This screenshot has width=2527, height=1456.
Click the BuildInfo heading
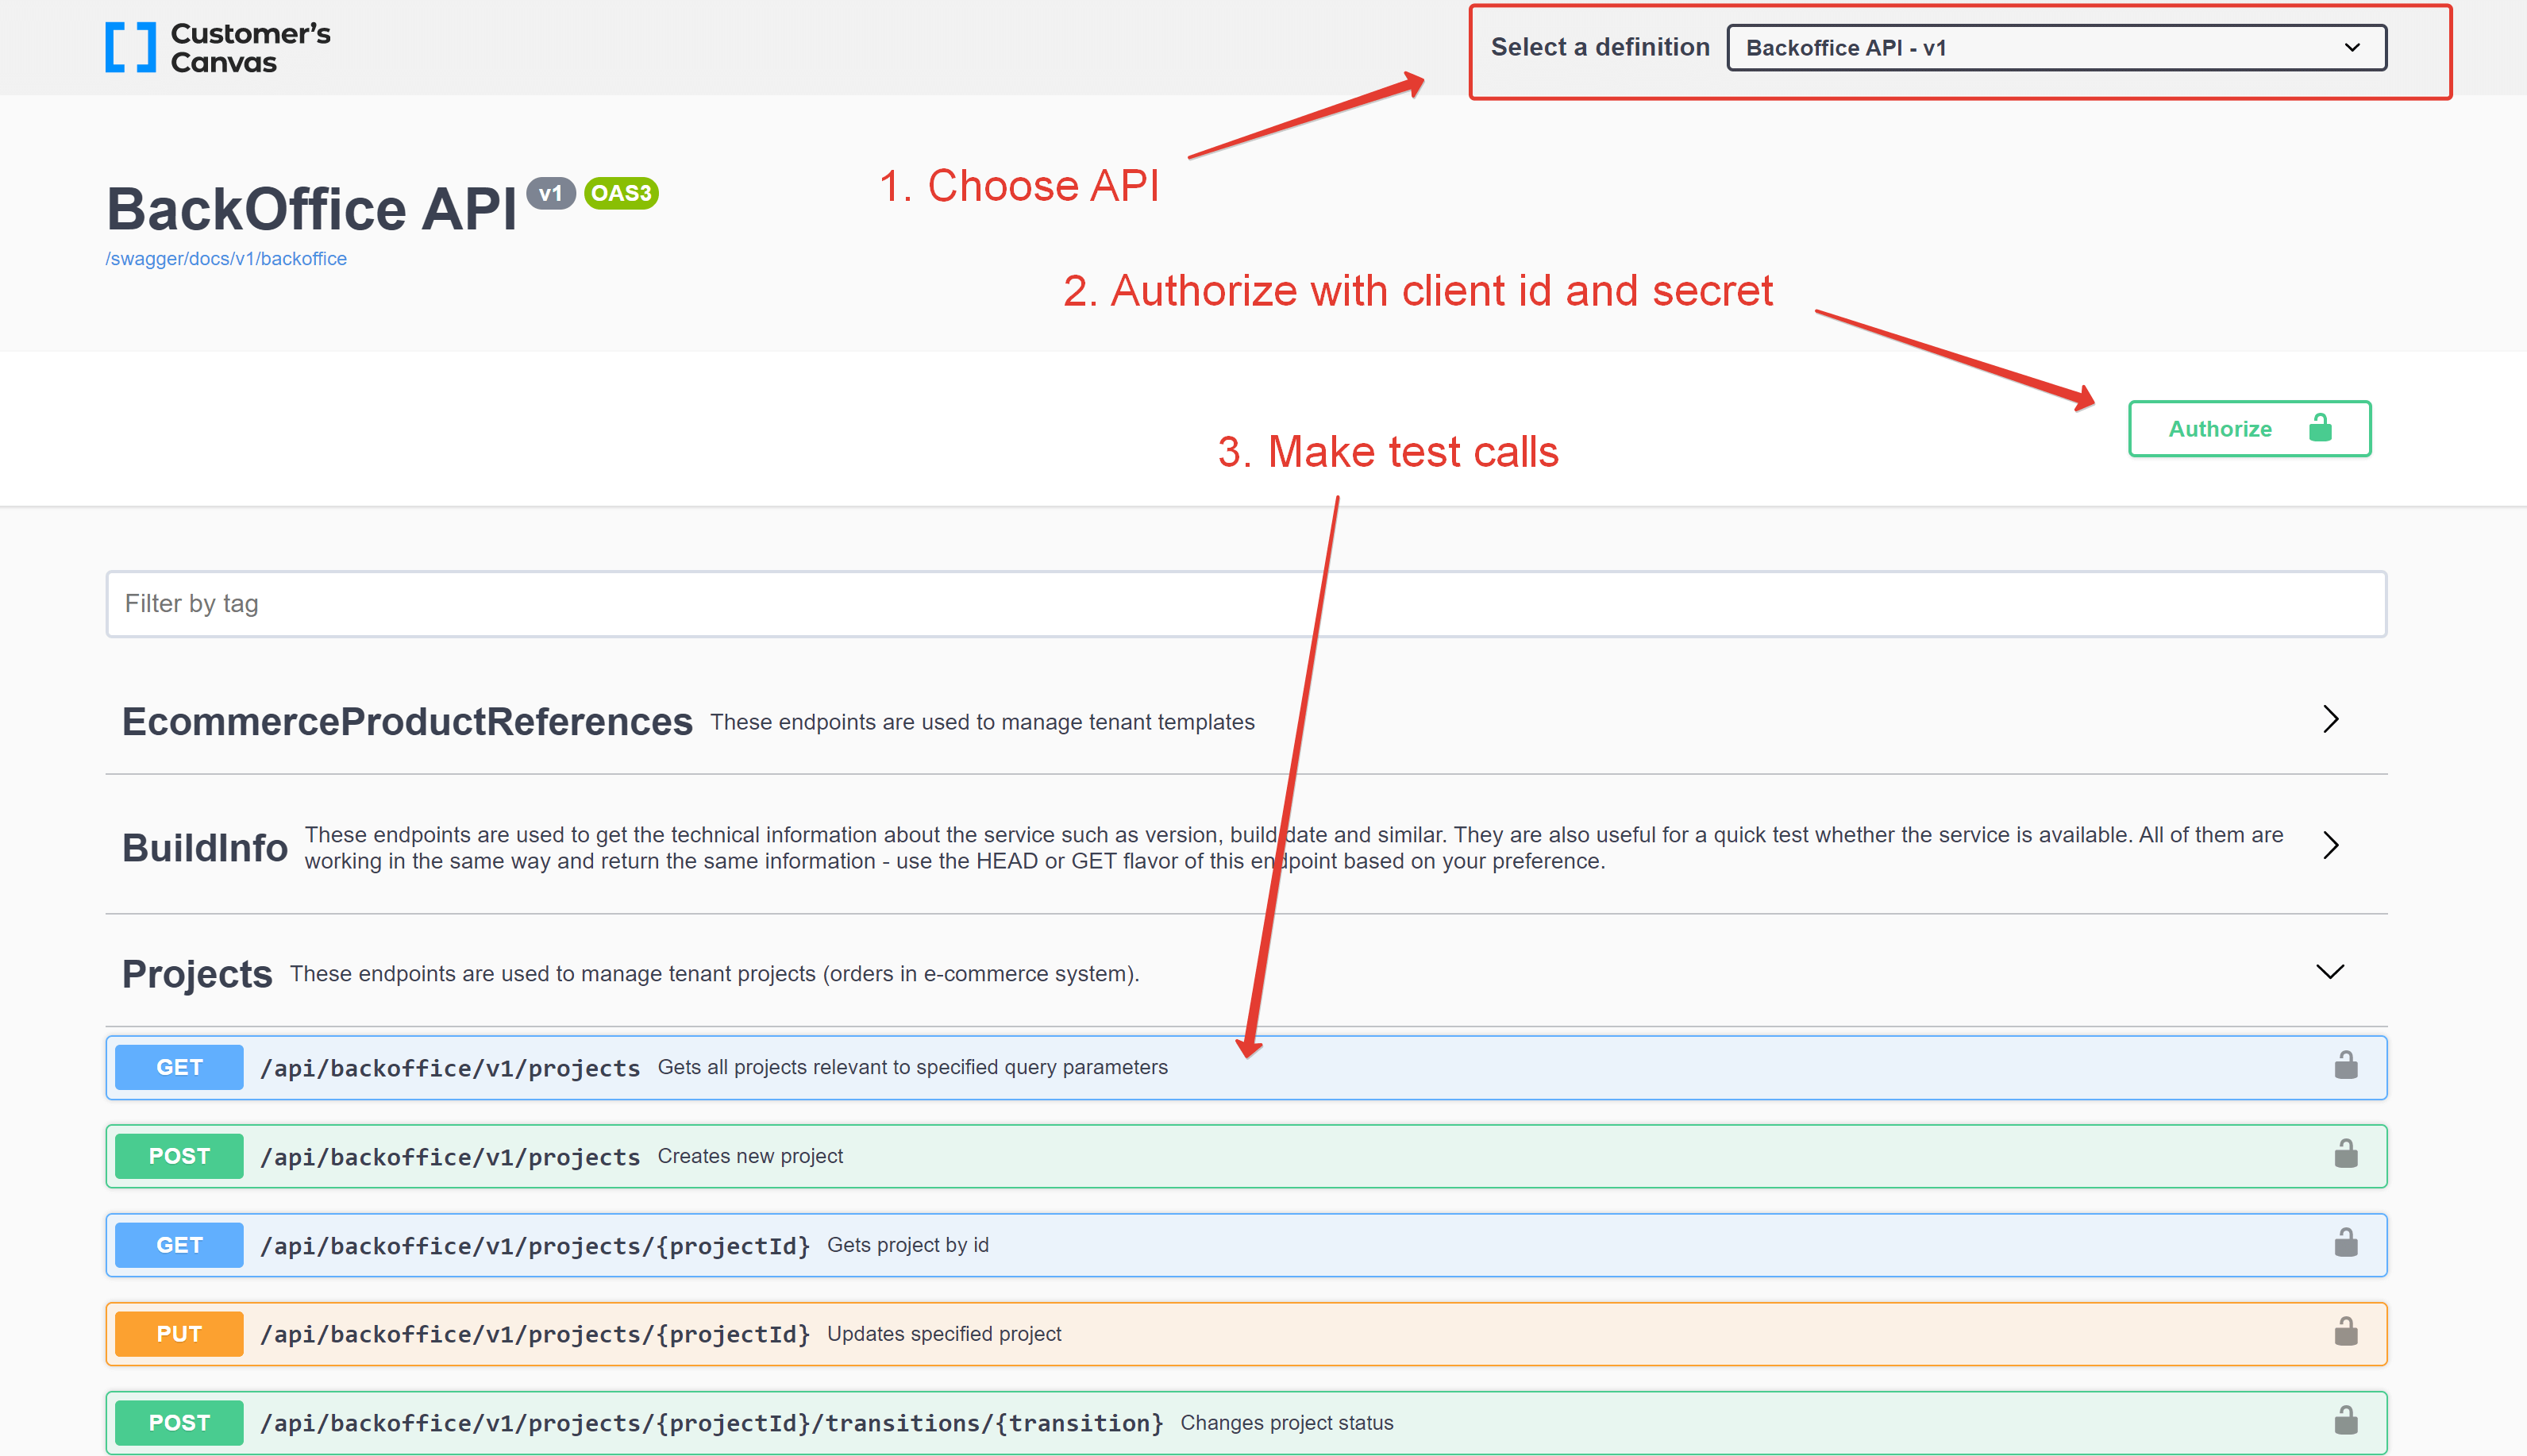(205, 848)
